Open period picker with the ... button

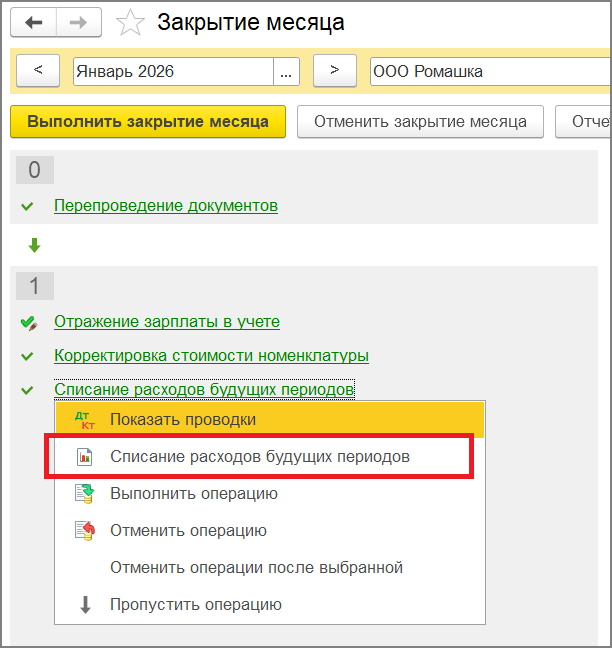(288, 71)
